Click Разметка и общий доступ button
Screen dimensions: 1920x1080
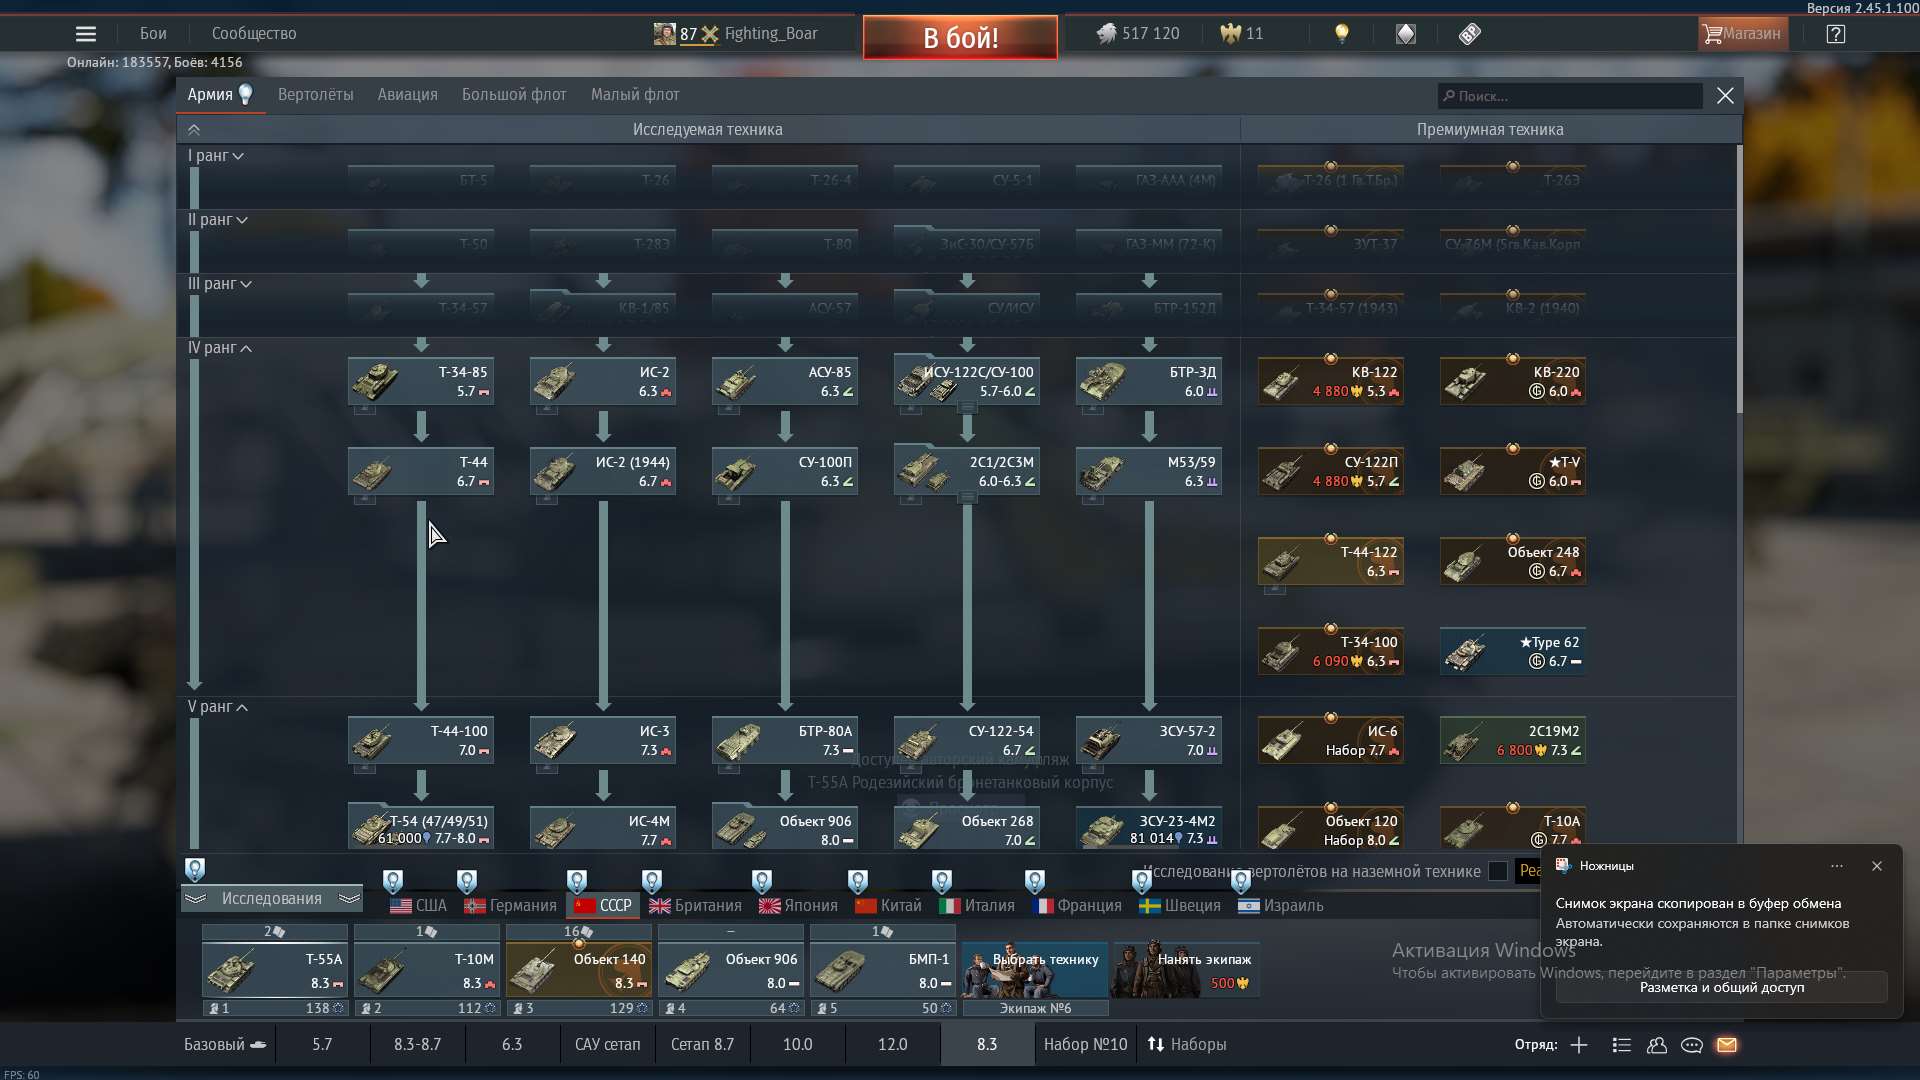coord(1722,987)
